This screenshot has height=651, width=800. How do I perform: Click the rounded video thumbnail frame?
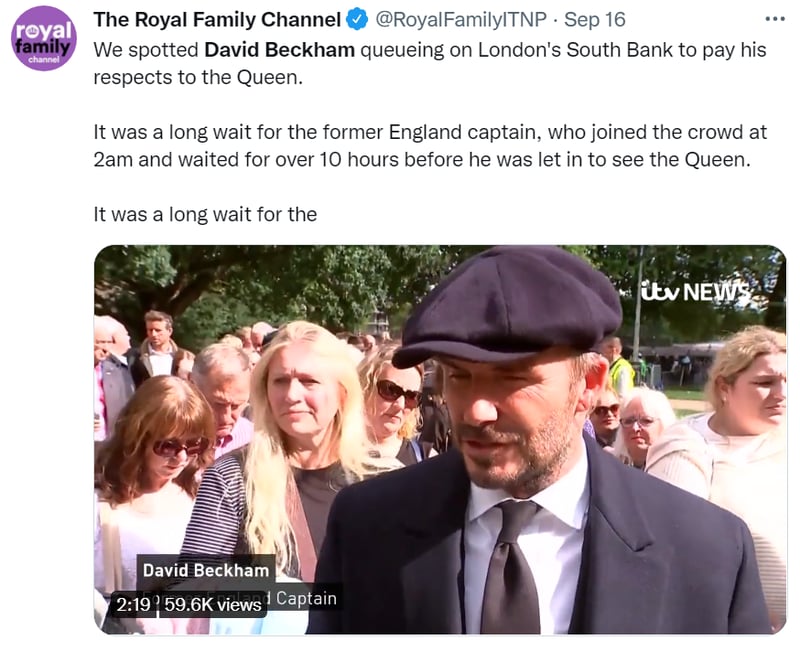[440, 440]
